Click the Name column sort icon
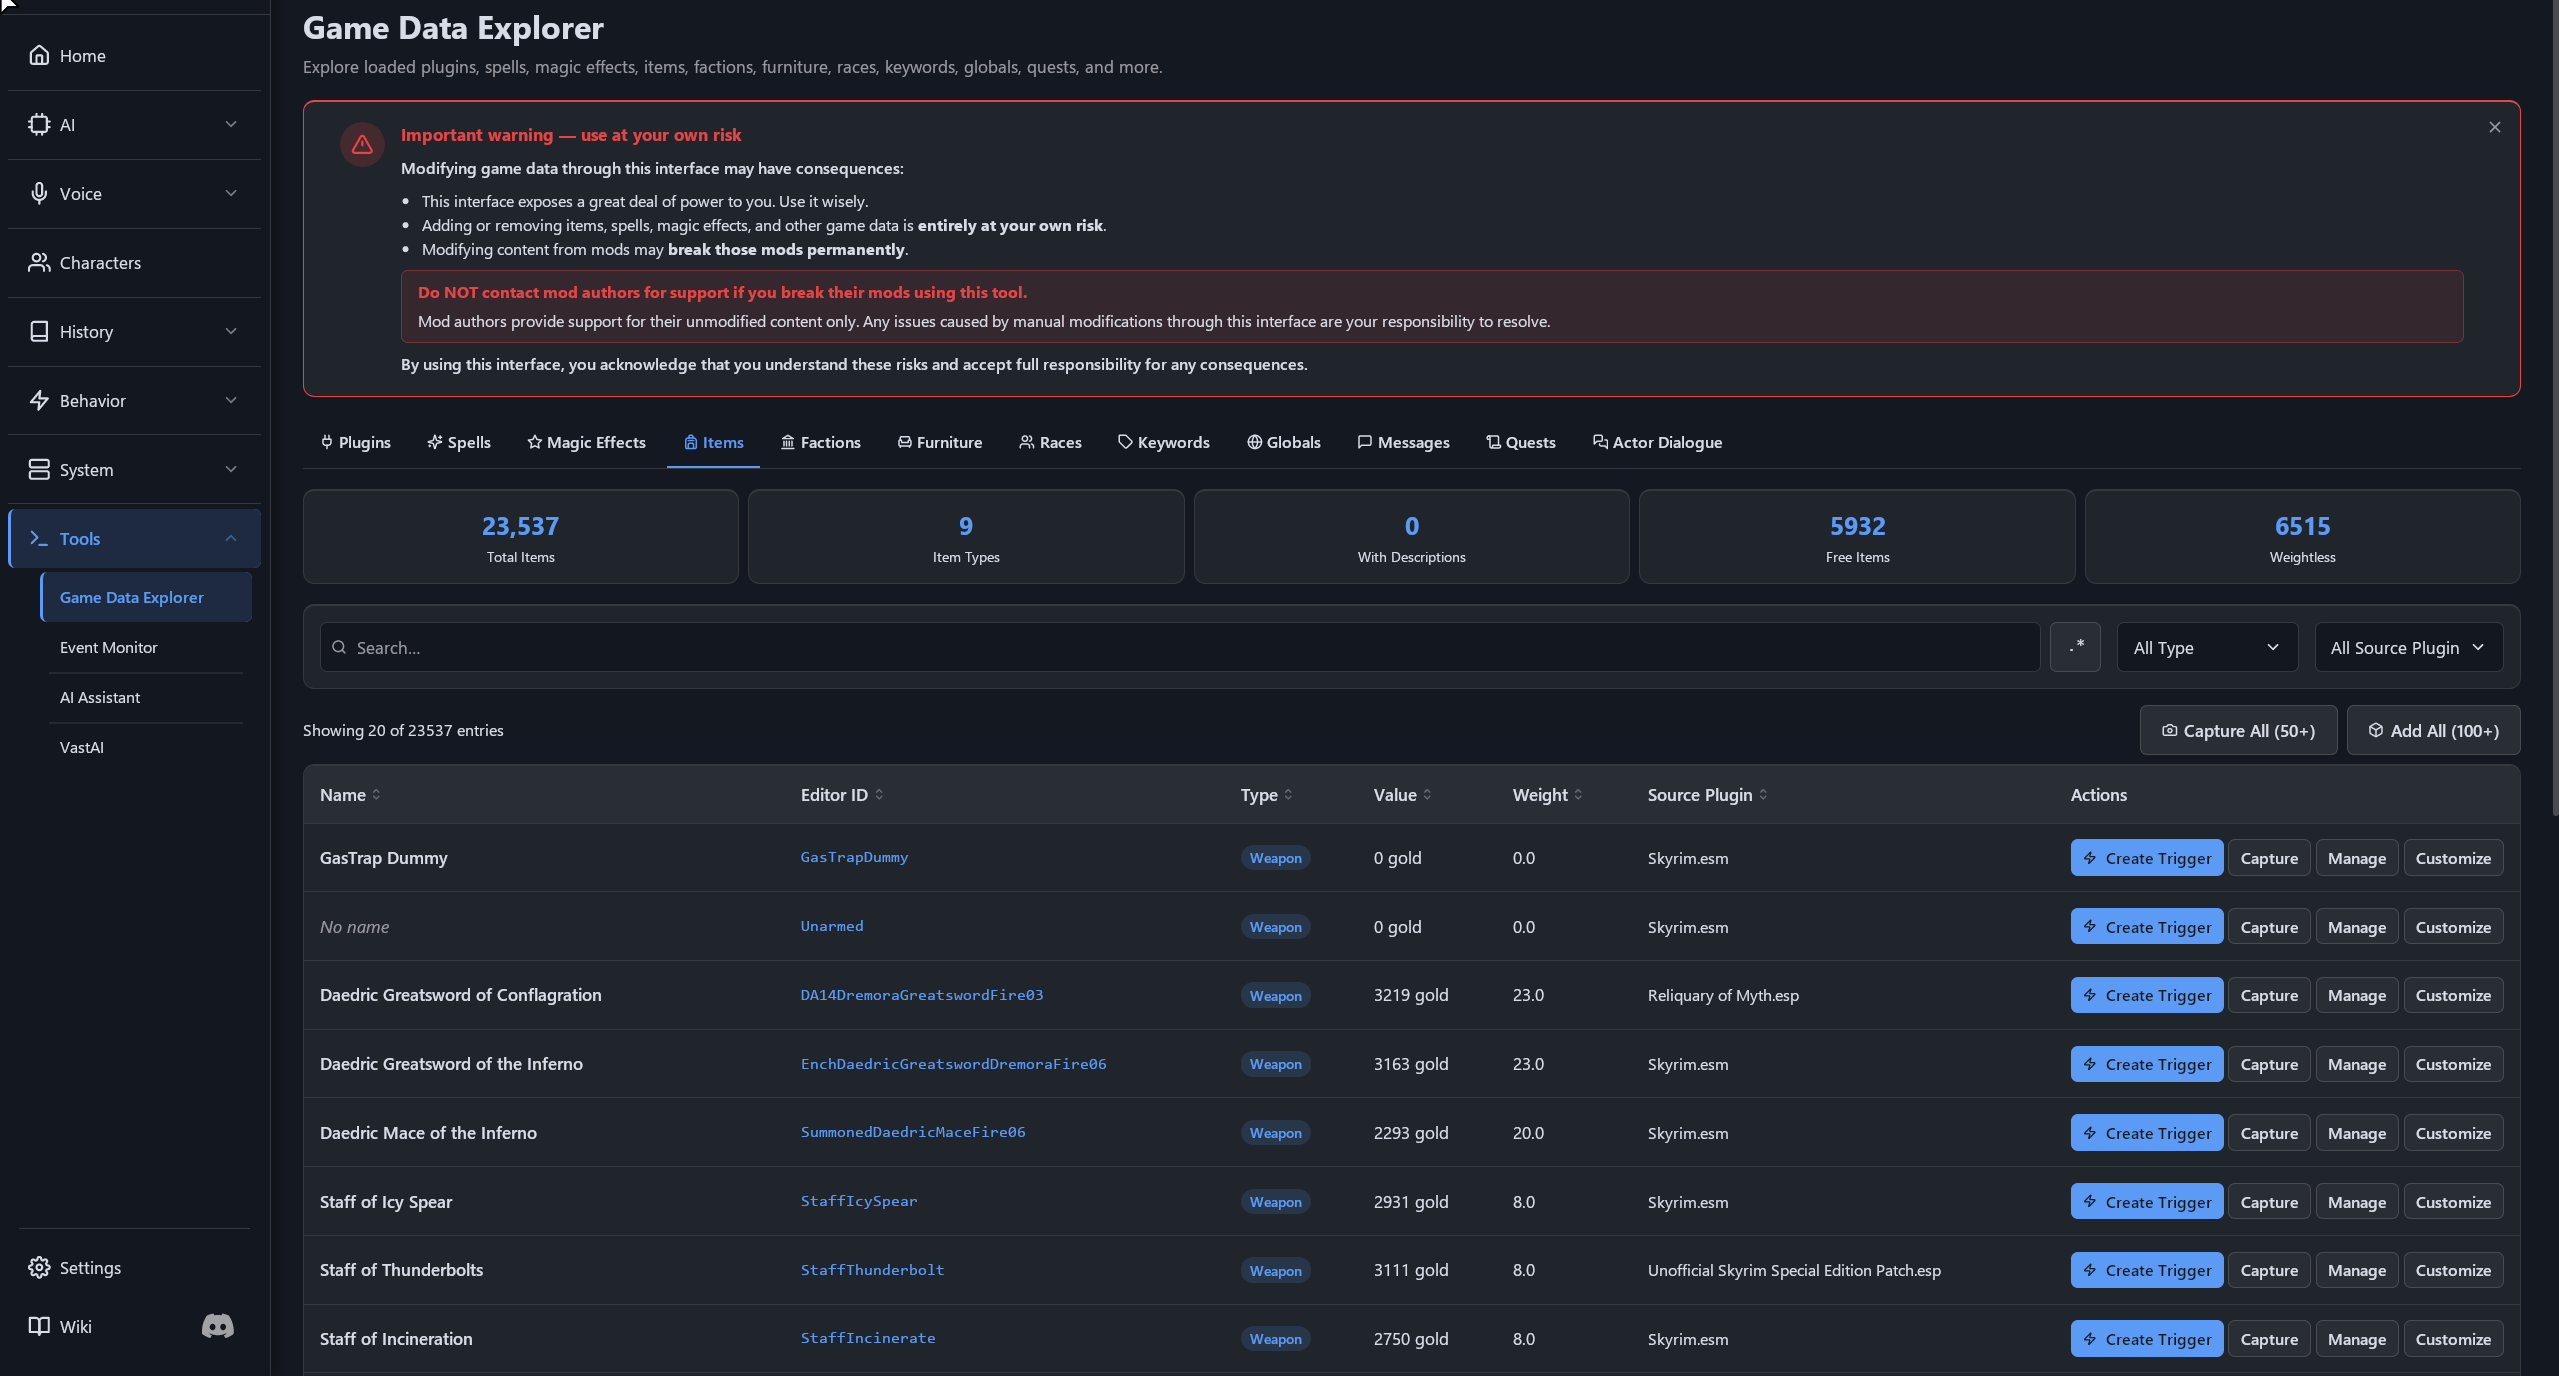Image resolution: width=2559 pixels, height=1376 pixels. (376, 794)
